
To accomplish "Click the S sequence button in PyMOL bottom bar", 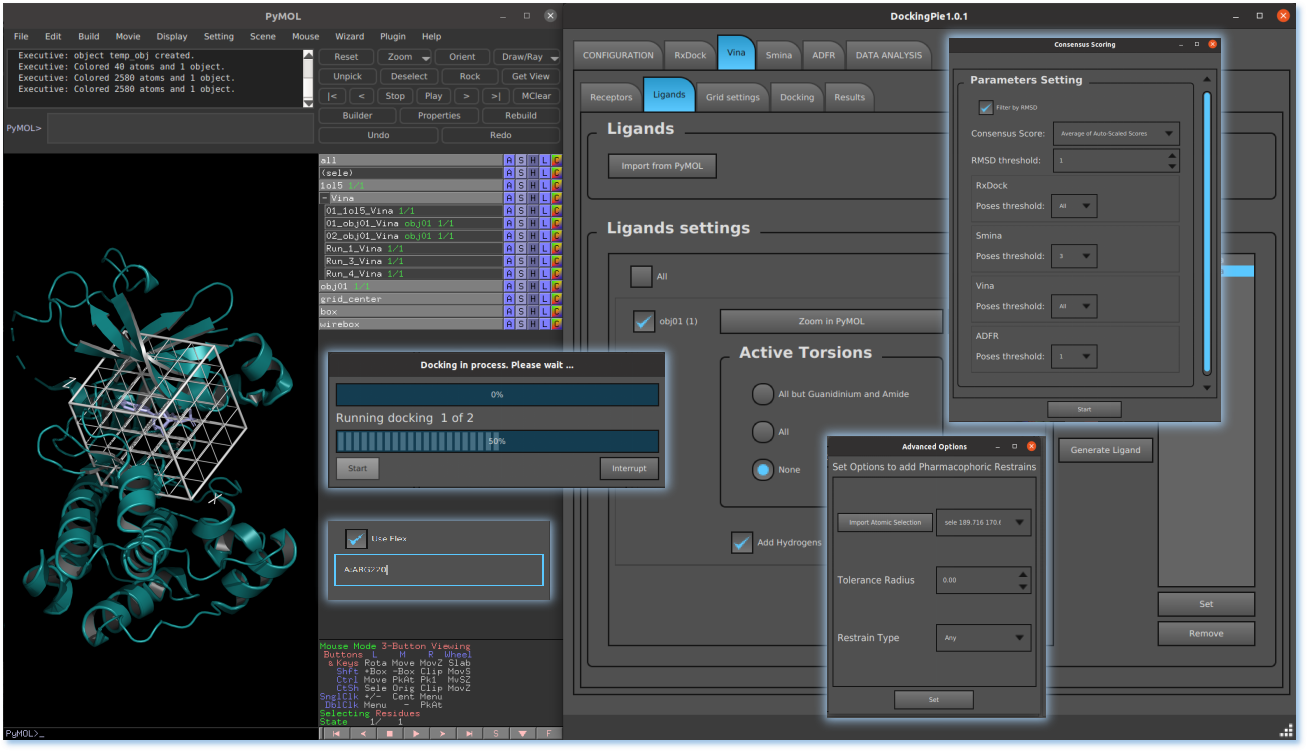I will [496, 733].
